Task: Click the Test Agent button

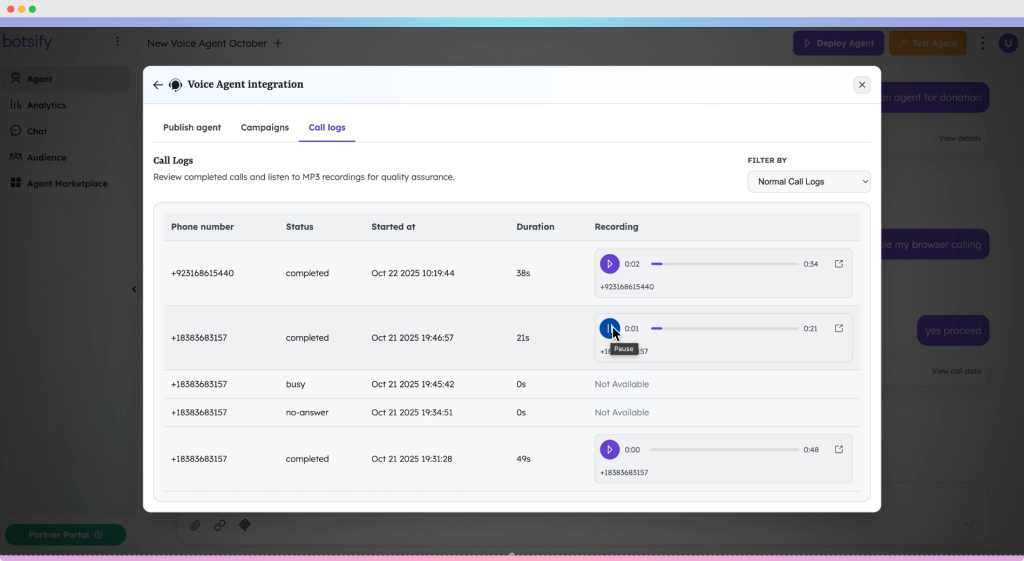Action: [927, 43]
